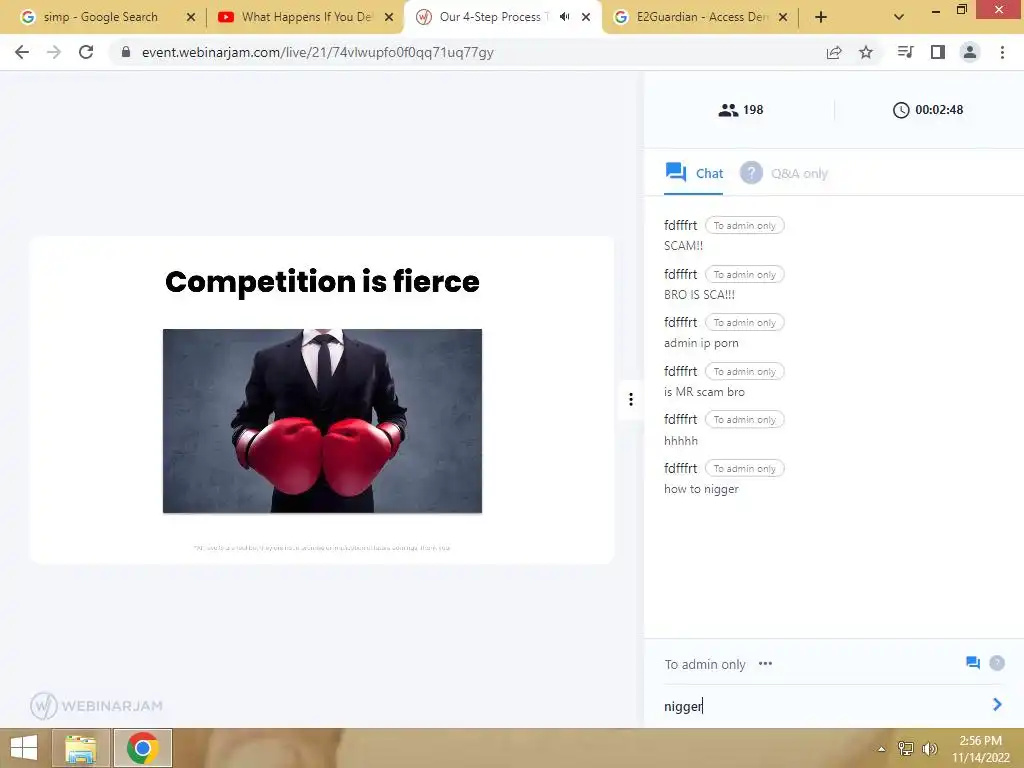
Task: Open the media controls icon in toolbar
Action: pos(905,52)
